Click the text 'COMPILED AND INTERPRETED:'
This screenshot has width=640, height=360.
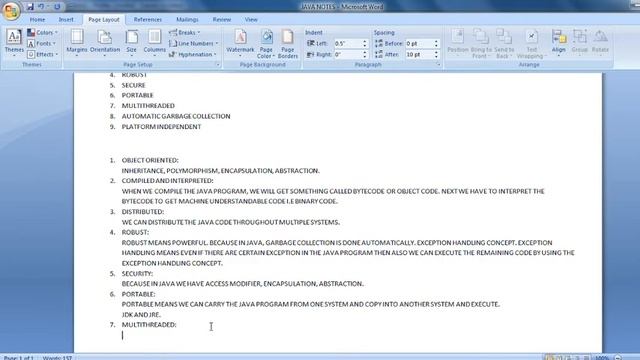[167, 180]
